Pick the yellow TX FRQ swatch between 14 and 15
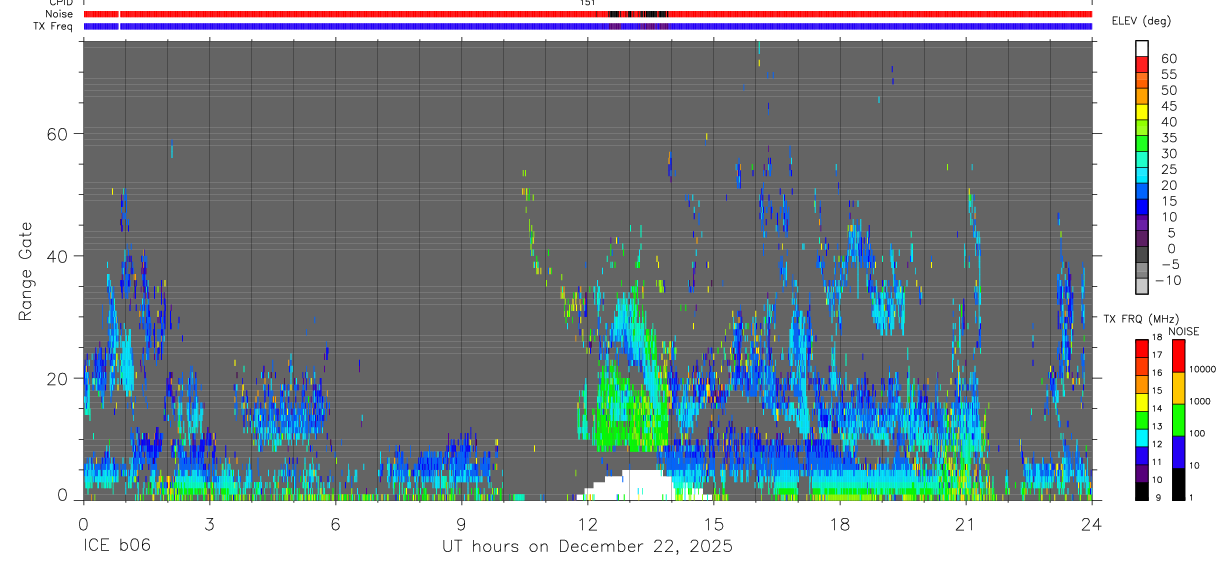The height and width of the screenshot is (567, 1228). coord(1142,401)
